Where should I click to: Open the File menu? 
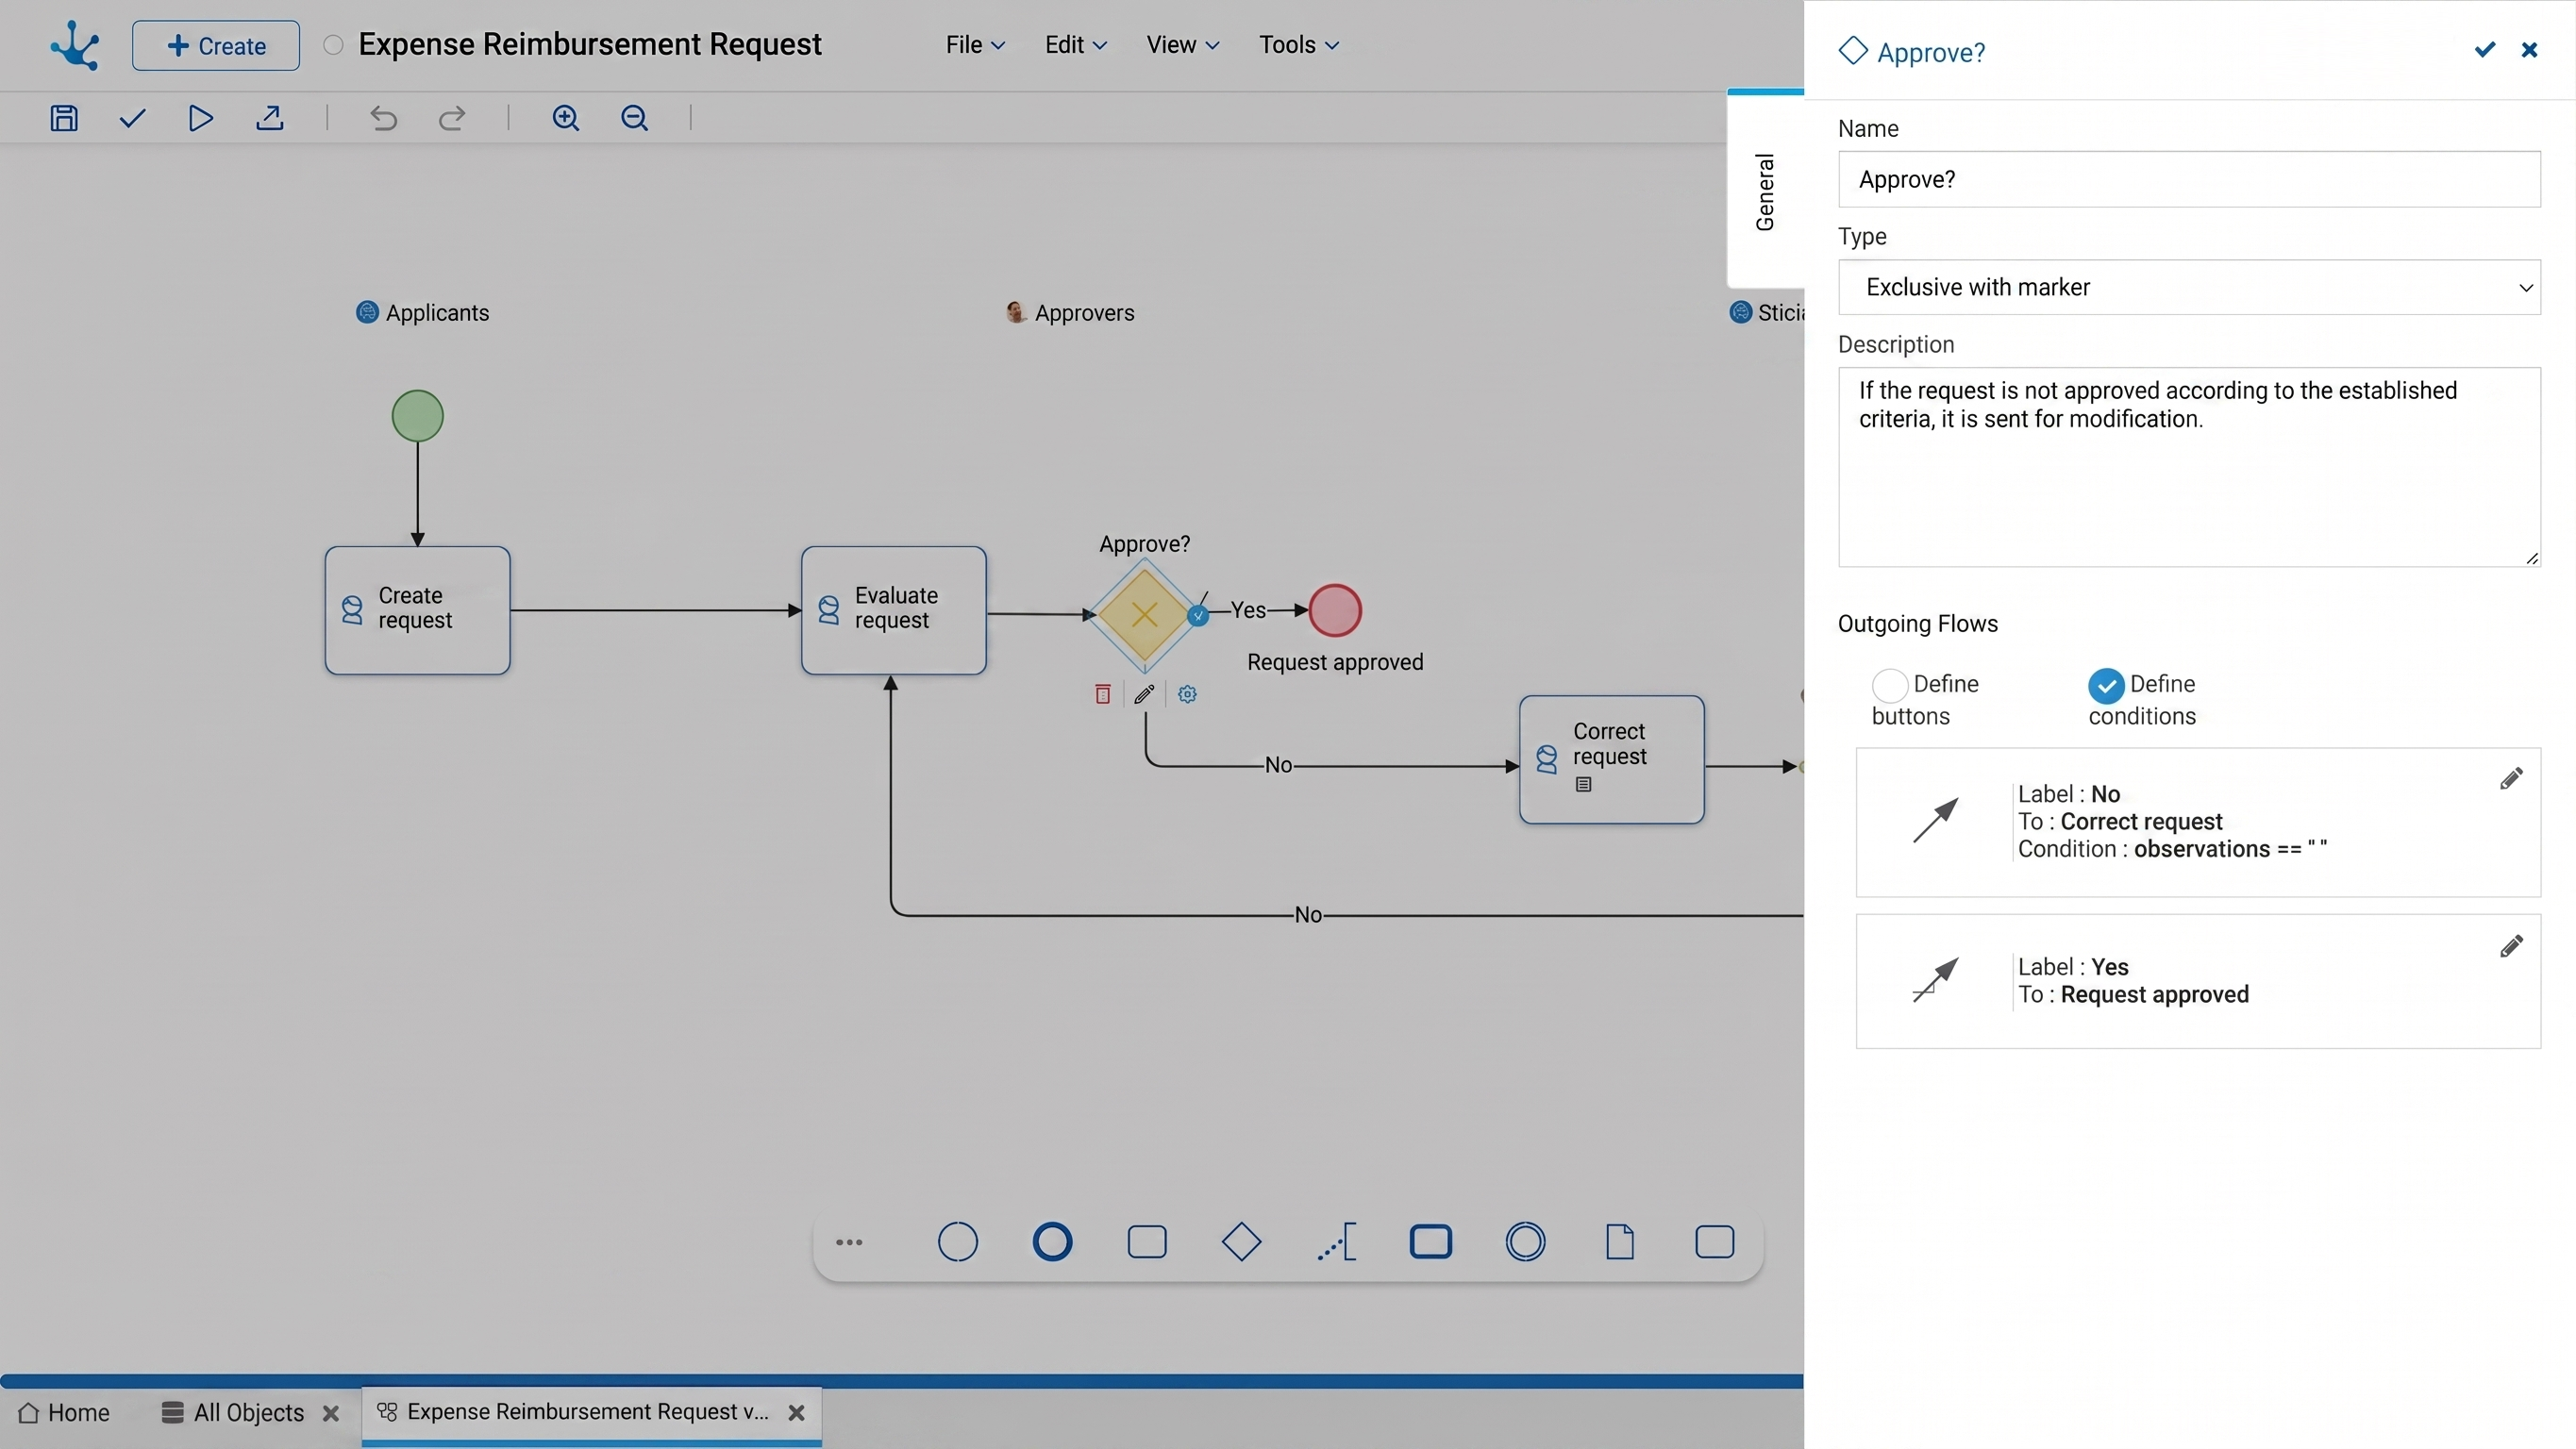point(975,45)
